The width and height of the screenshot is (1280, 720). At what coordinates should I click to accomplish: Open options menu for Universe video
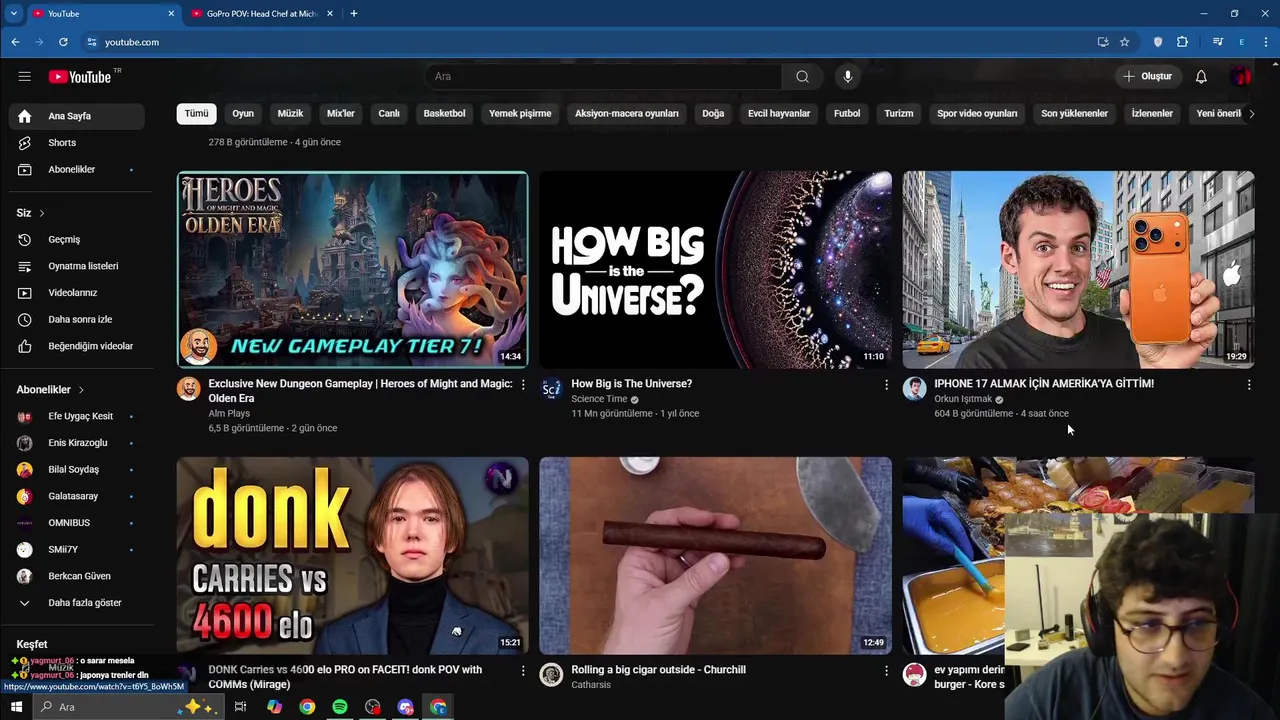point(886,385)
